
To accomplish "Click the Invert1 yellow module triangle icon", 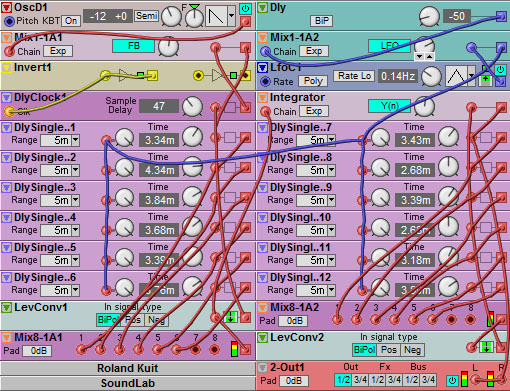I will pyautogui.click(x=6, y=68).
